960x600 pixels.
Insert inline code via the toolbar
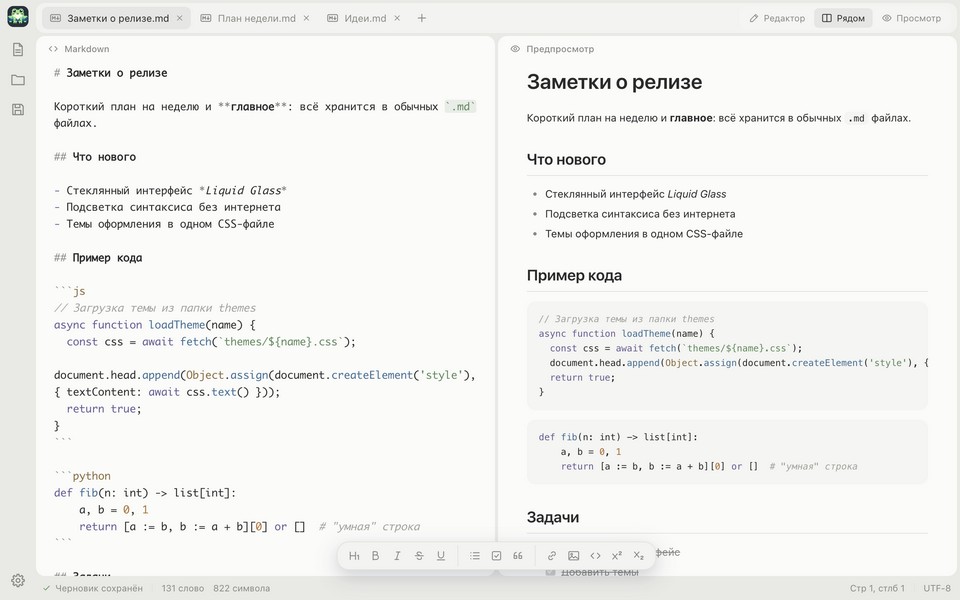[595, 556]
